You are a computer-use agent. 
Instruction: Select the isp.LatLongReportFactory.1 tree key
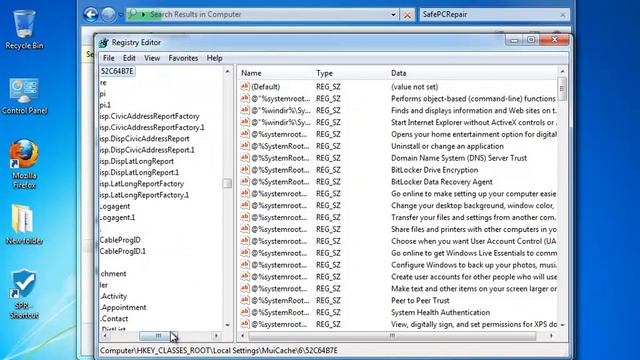[144, 195]
